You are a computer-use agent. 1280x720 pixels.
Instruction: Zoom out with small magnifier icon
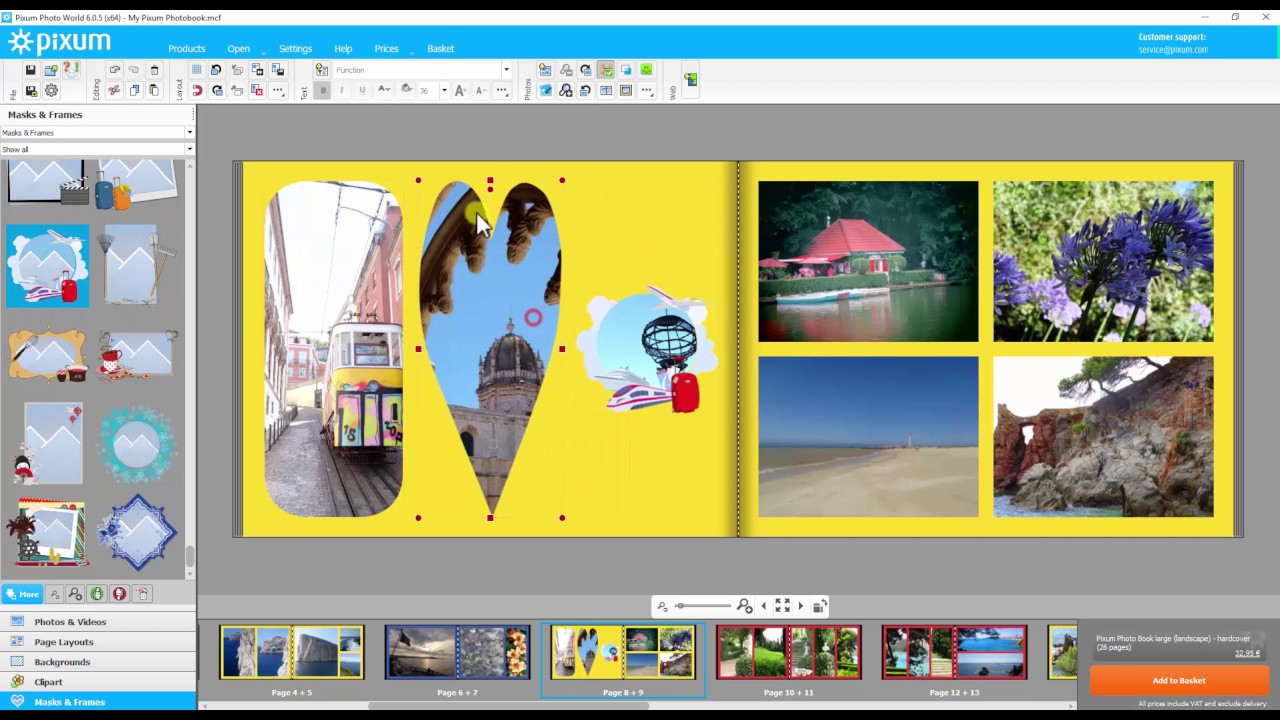[662, 607]
